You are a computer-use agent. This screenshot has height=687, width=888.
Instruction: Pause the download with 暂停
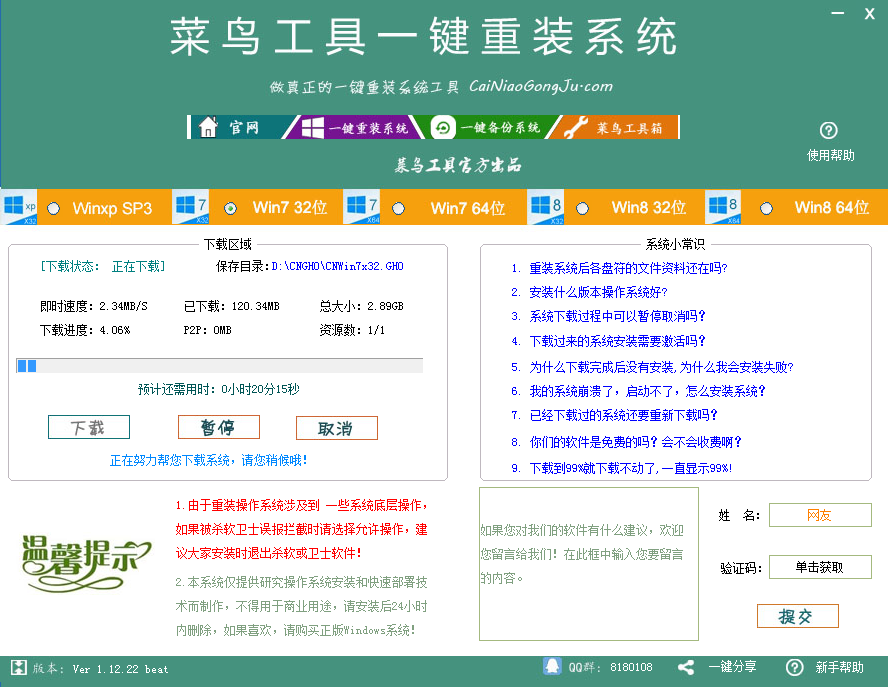pyautogui.click(x=219, y=427)
